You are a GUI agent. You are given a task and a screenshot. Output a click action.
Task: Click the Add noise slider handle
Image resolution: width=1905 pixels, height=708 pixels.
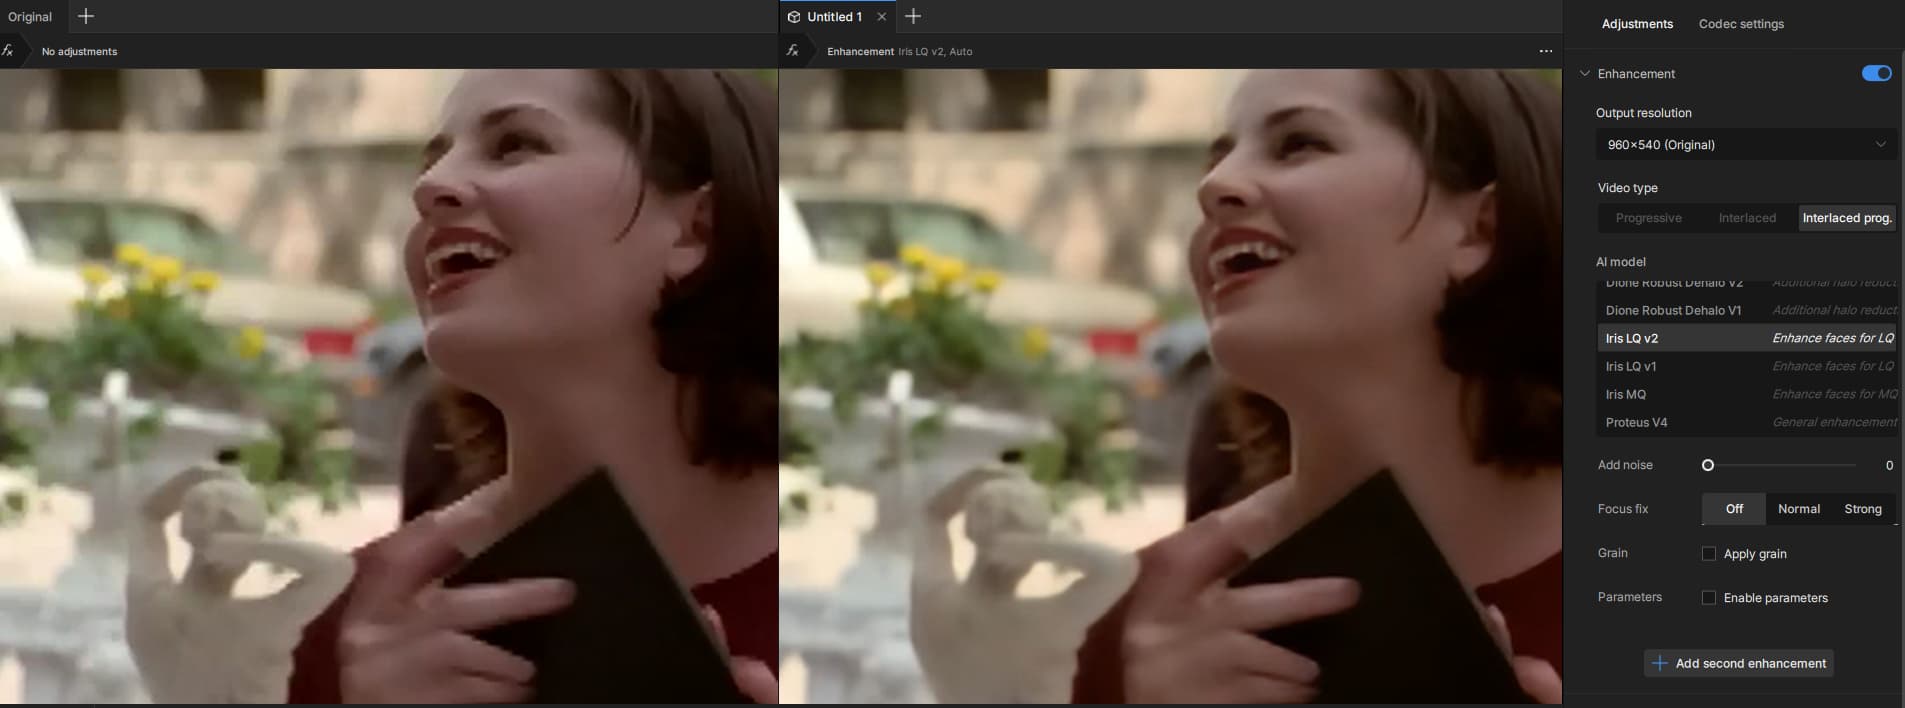1708,465
